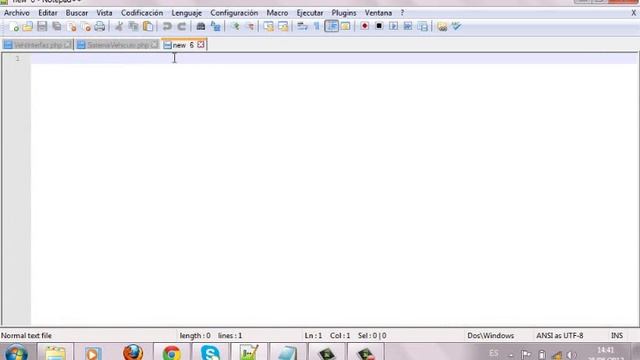Click the Print toolbar icon
Screen dimensions: 640x360
click(x=100, y=27)
